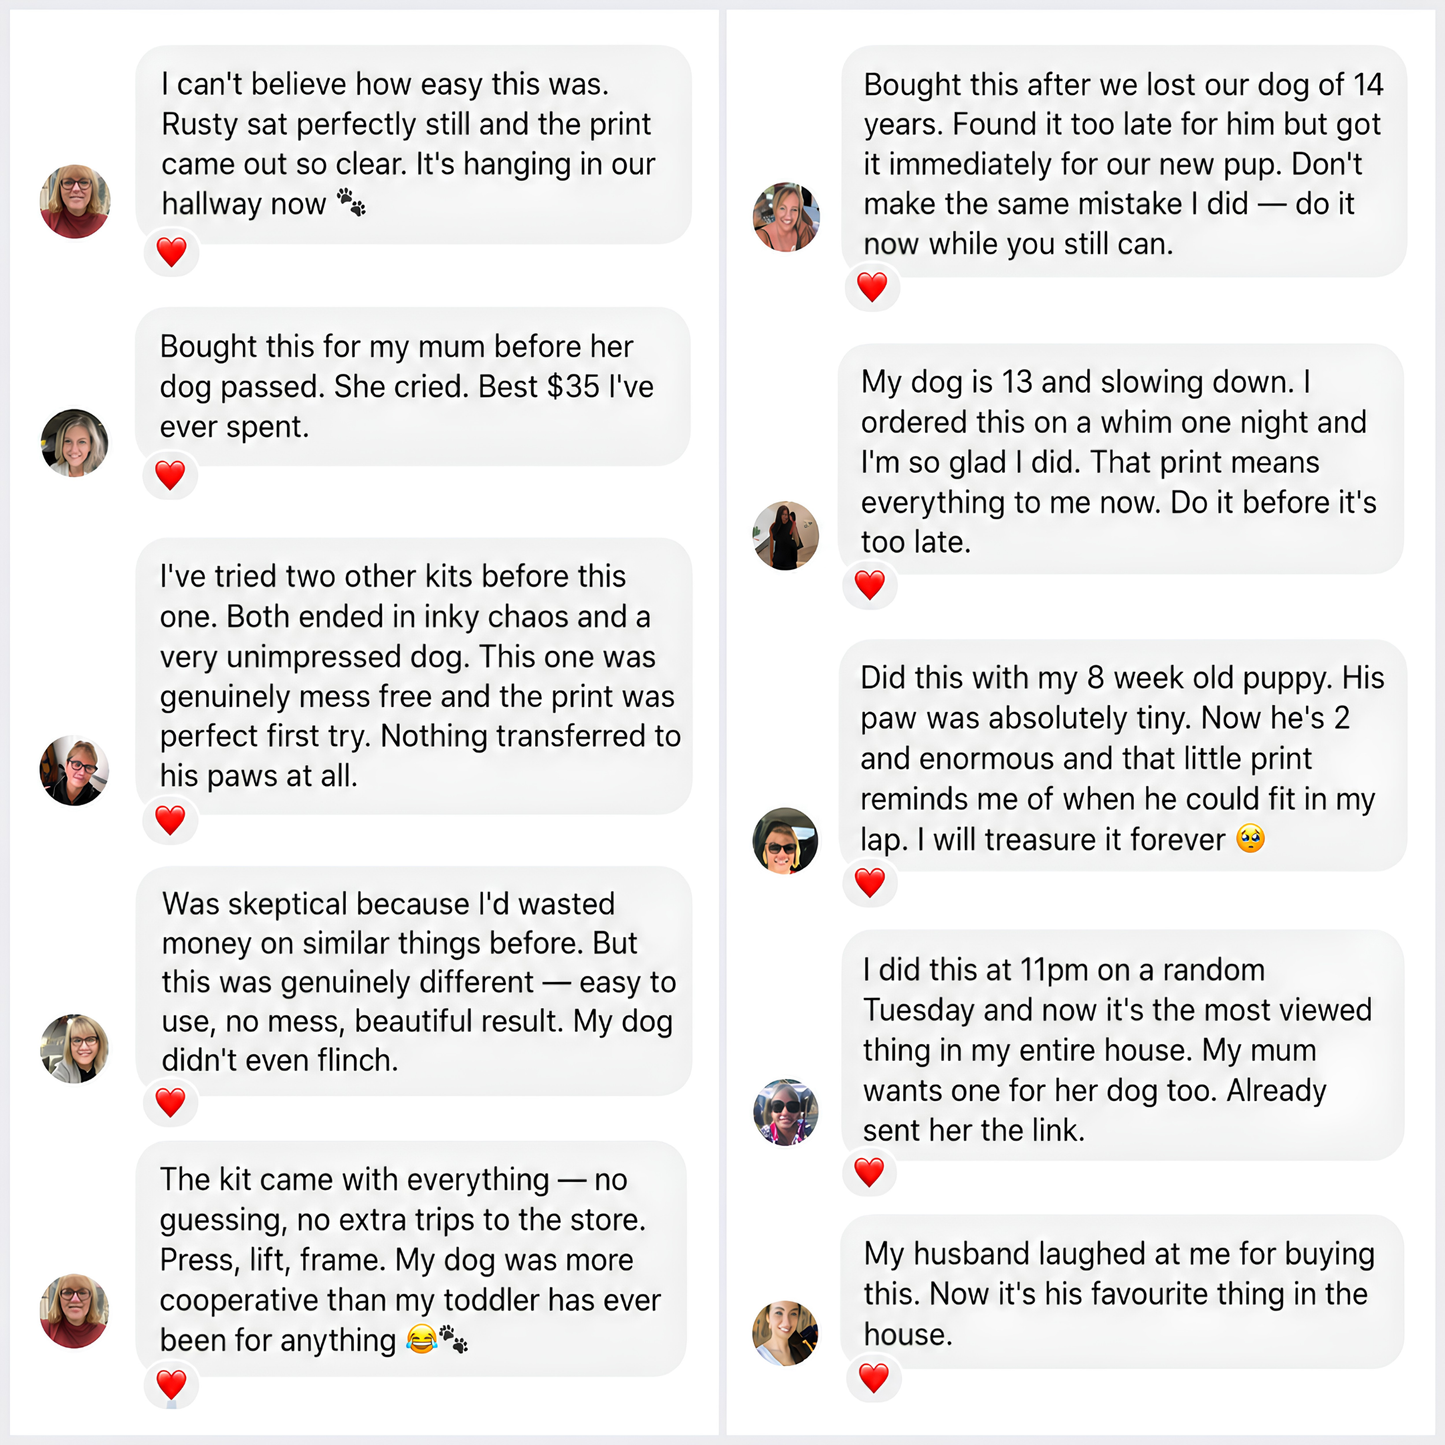The width and height of the screenshot is (1445, 1445).
Task: Click the avatar with glasses beside the 'inky chaos' review
Action: tap(74, 771)
